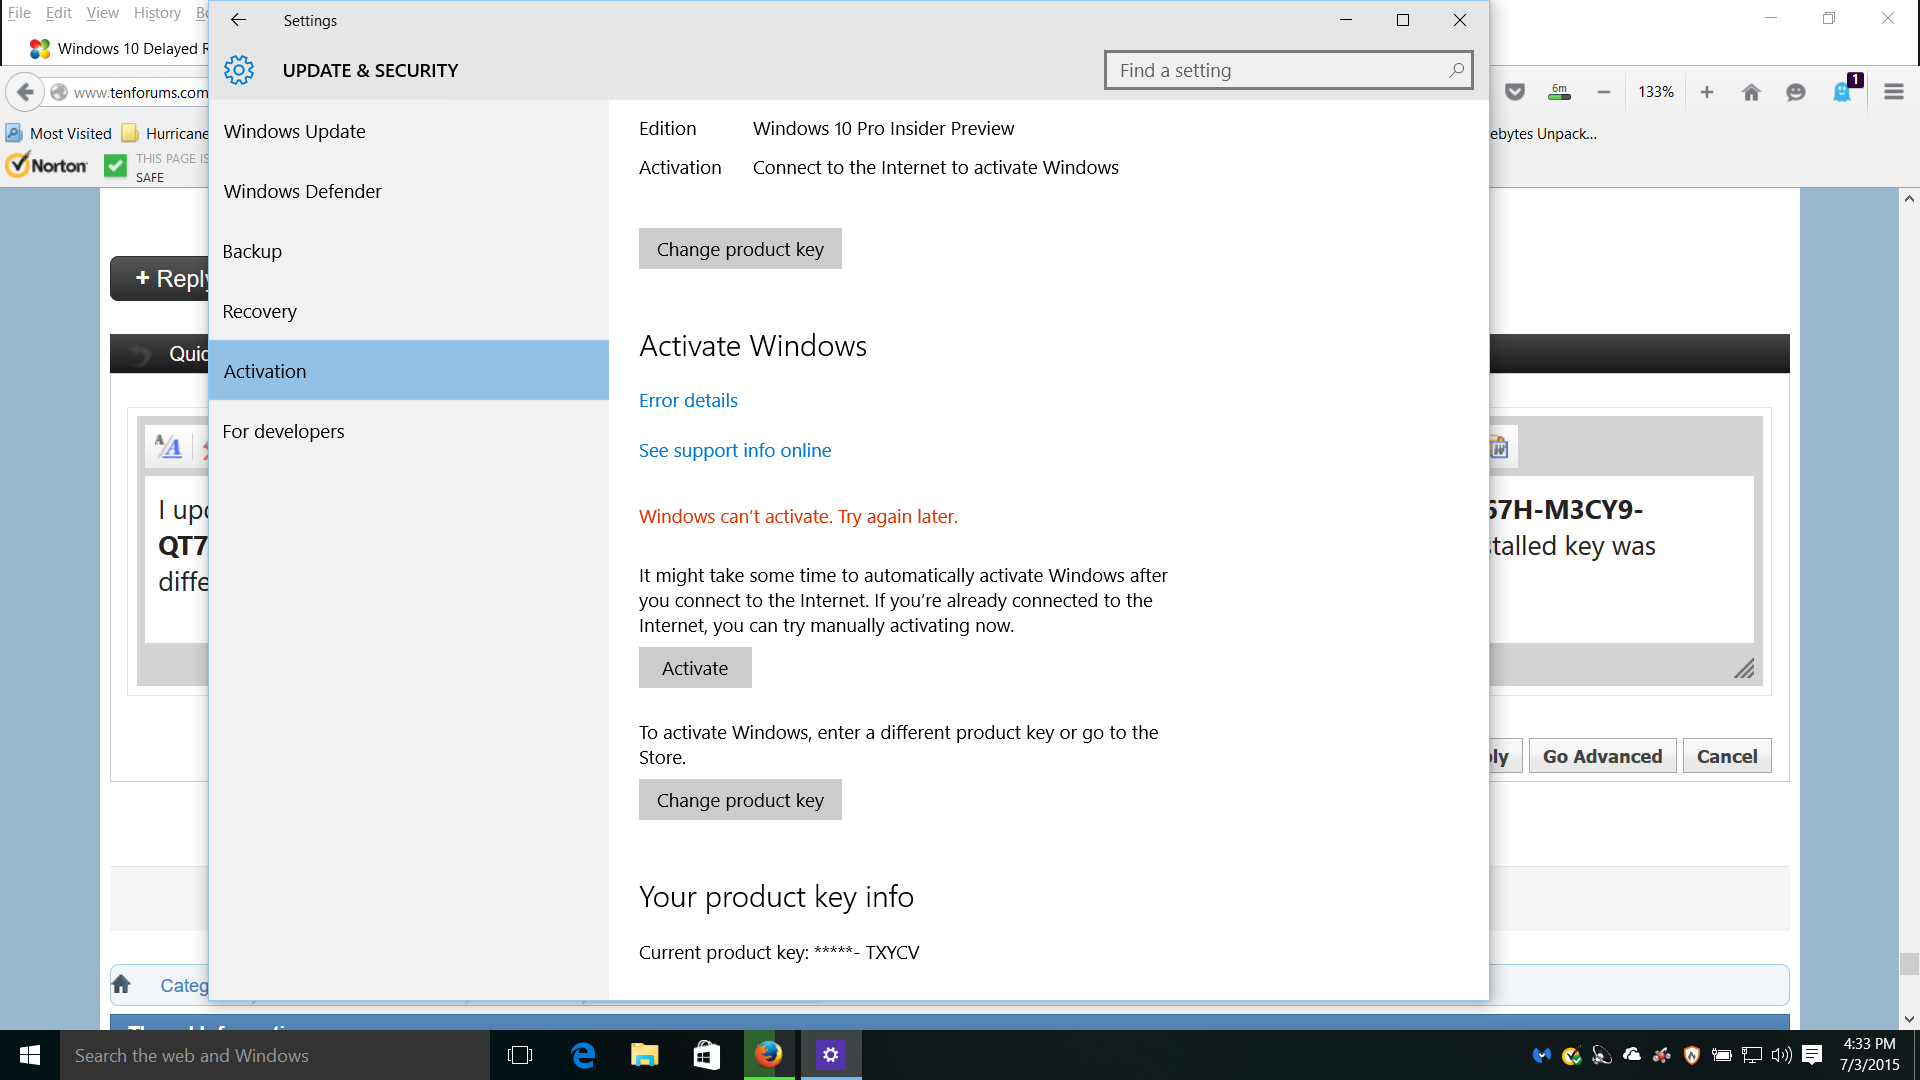Viewport: 1920px width, 1080px height.
Task: Click the Find a setting search field
Action: click(x=1288, y=70)
